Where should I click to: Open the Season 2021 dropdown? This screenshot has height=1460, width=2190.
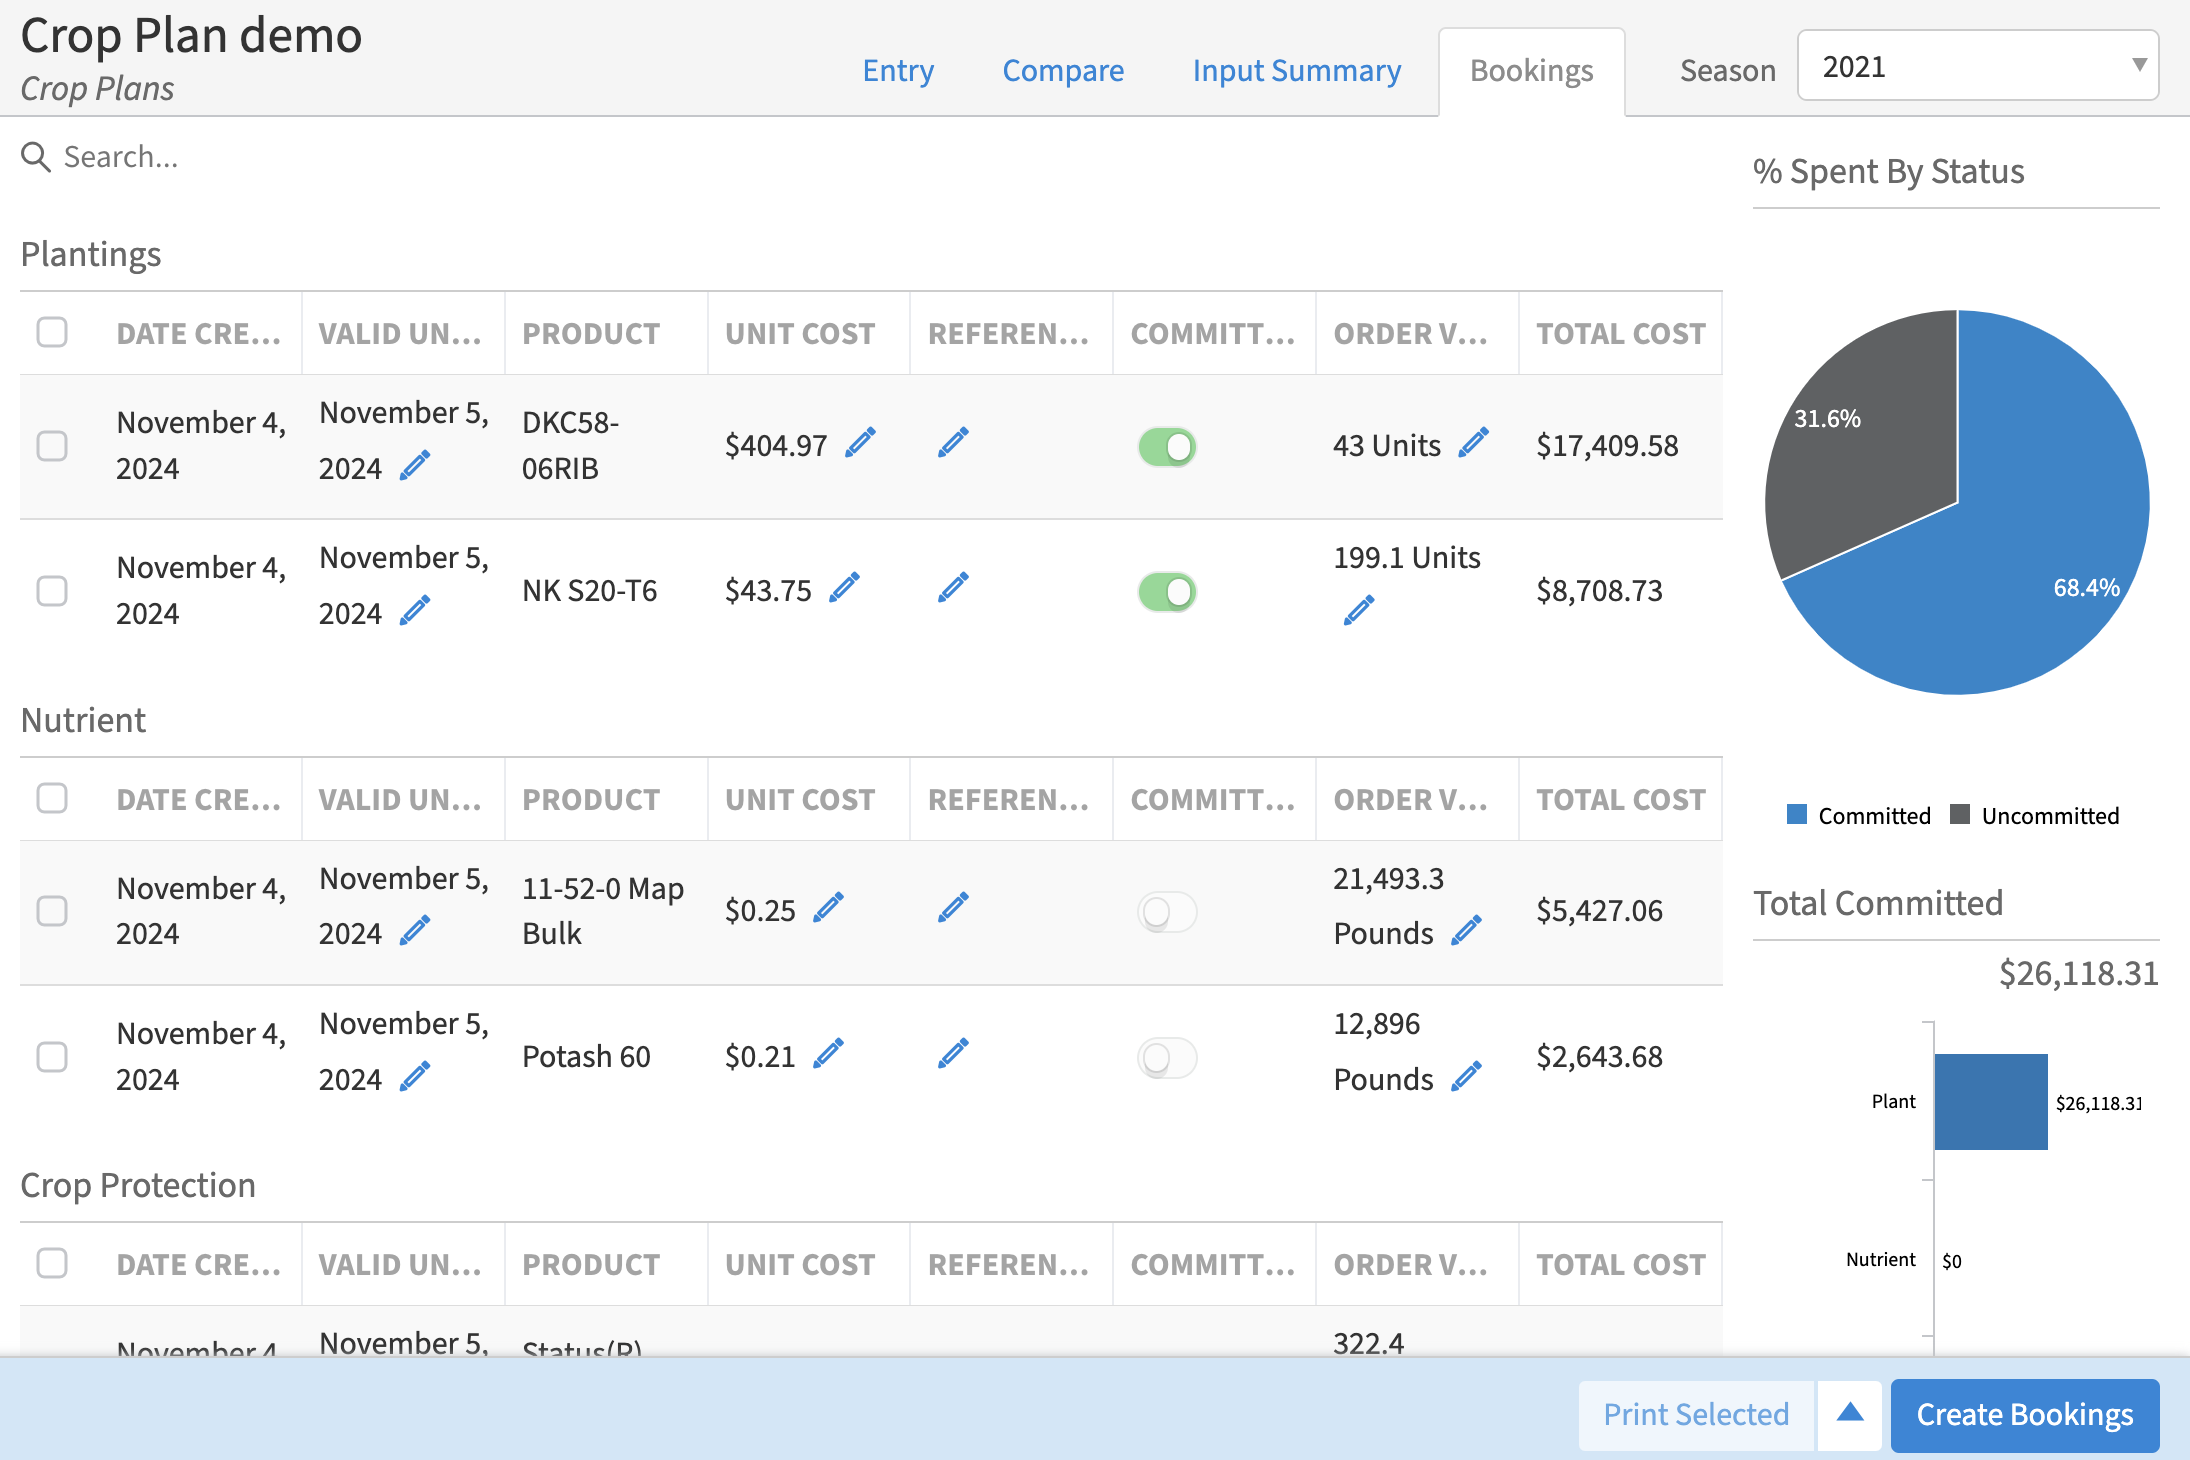1977,66
